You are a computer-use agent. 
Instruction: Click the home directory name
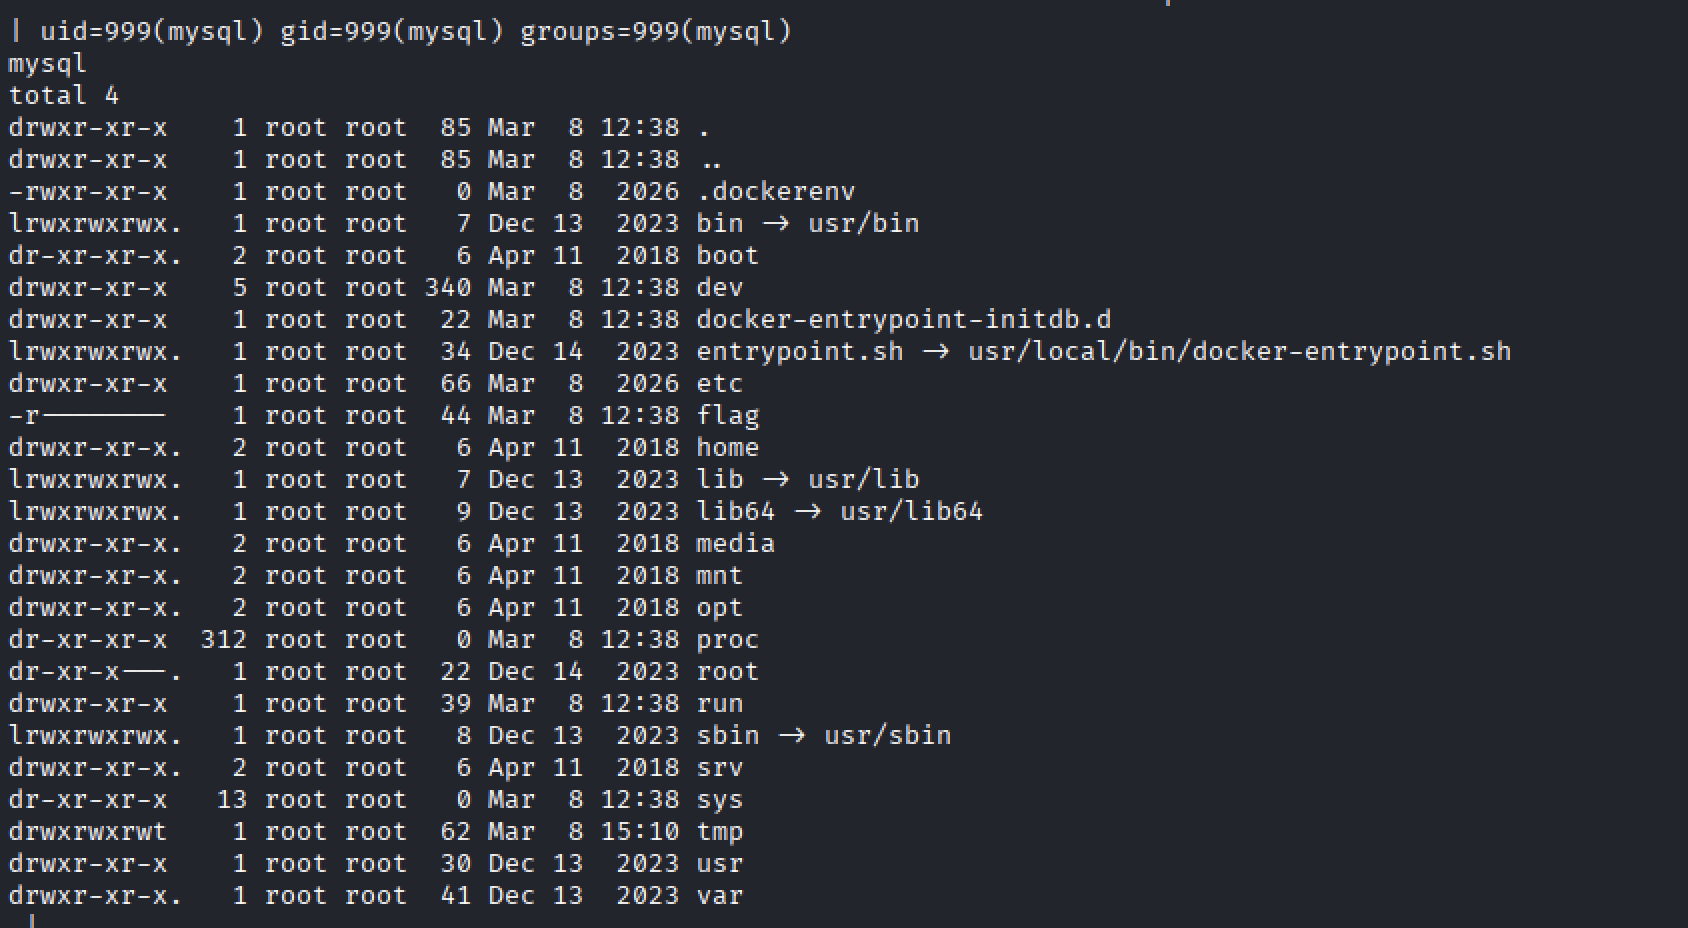727,447
